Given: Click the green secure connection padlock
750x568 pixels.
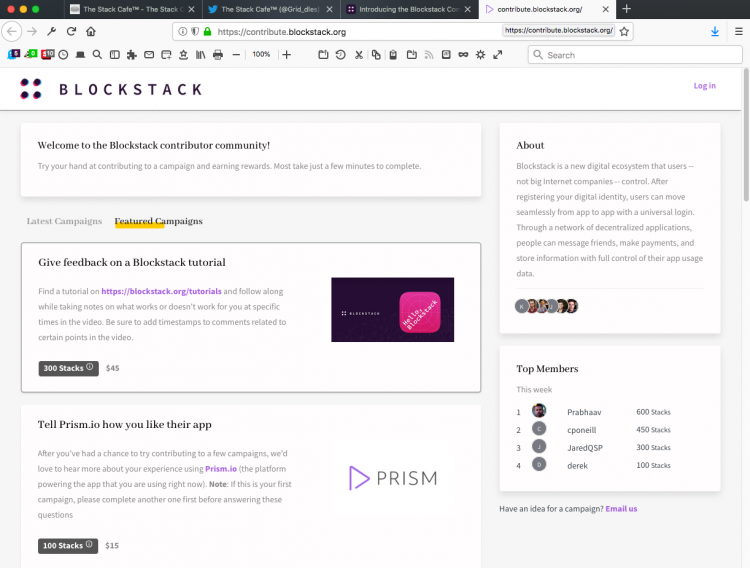Looking at the screenshot, I should 207,32.
